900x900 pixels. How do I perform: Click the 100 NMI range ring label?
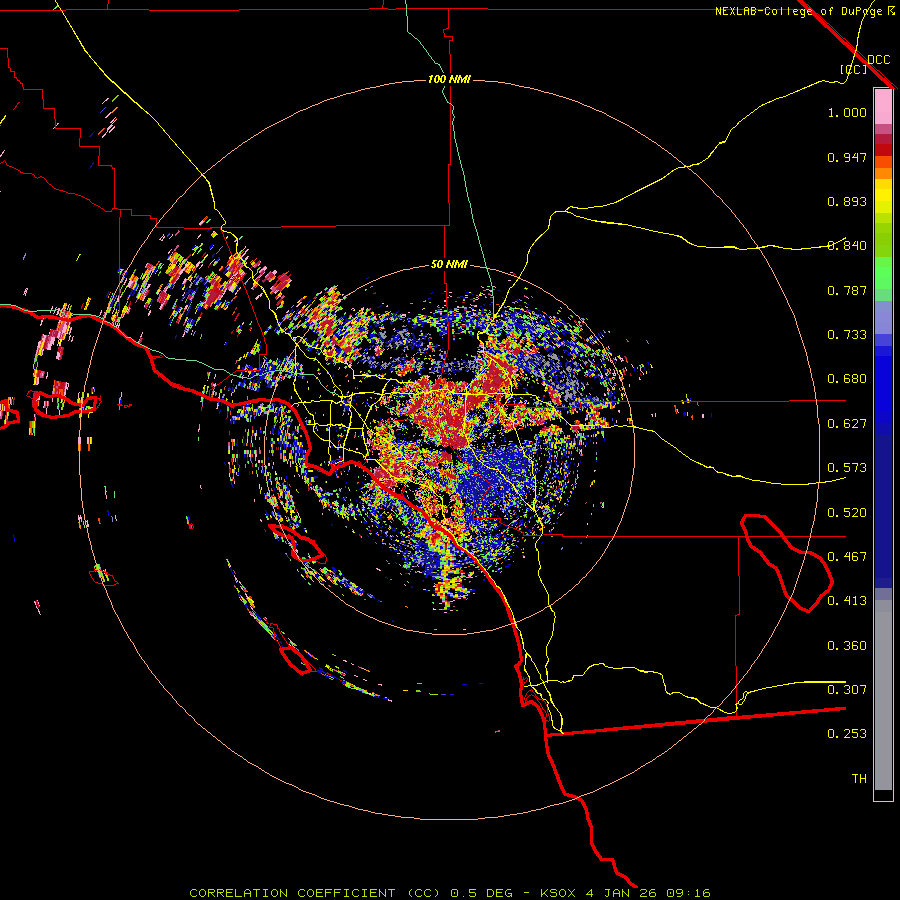pyautogui.click(x=449, y=79)
